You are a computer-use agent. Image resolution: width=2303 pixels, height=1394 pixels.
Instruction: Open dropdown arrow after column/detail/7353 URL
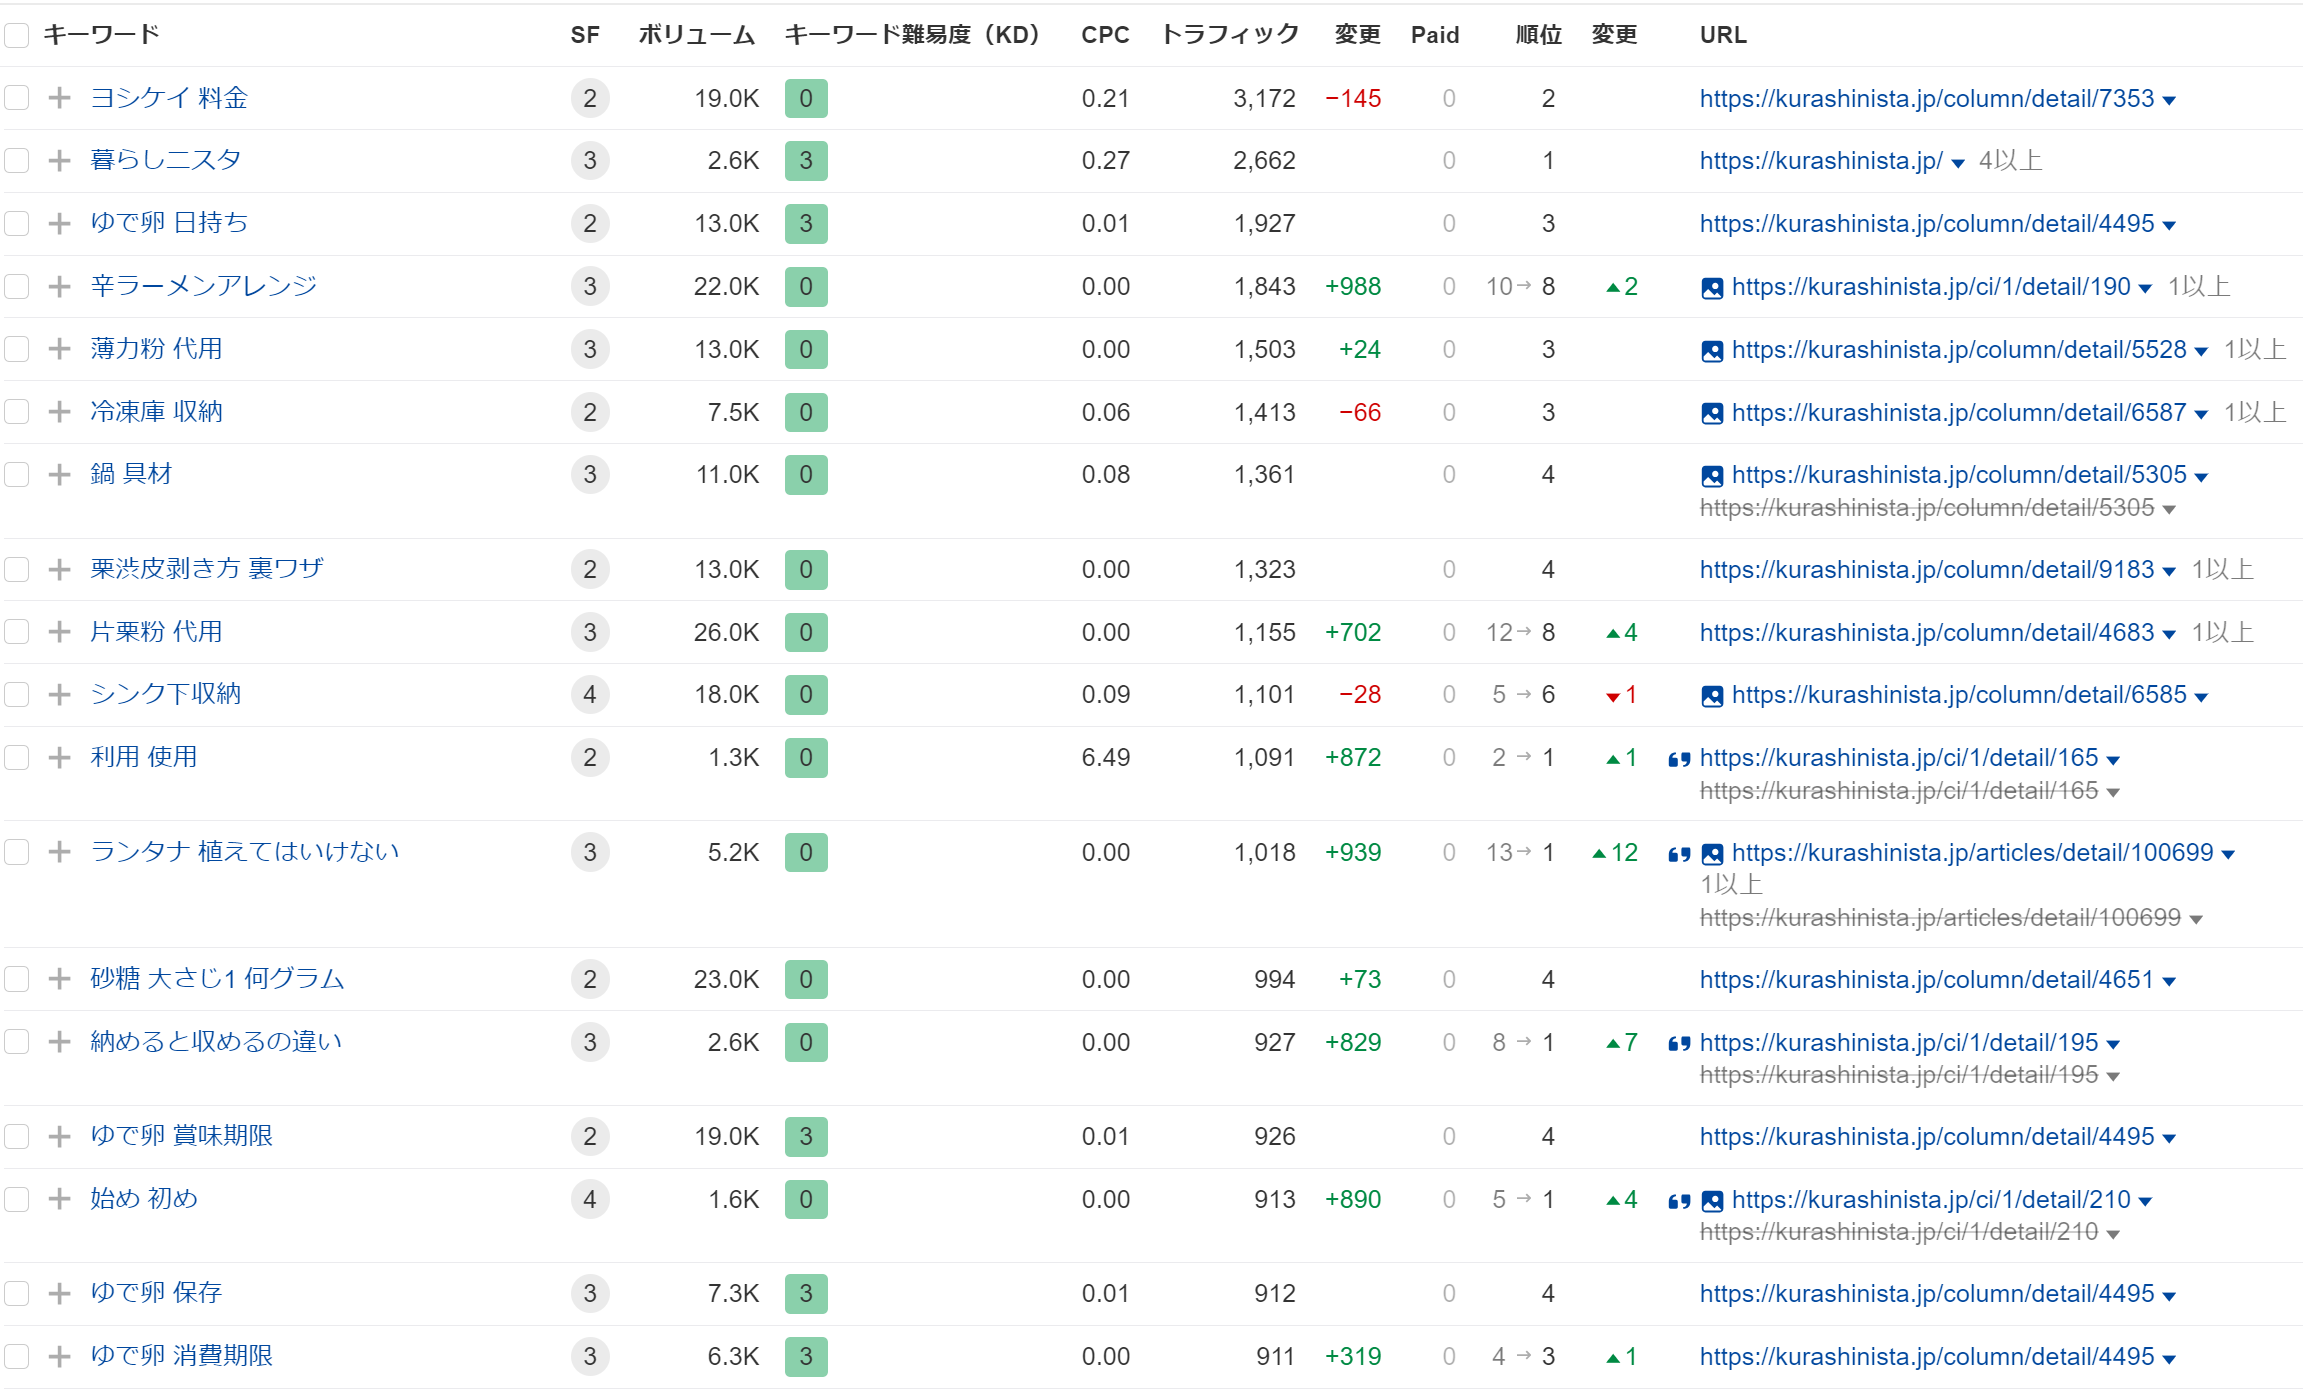2169,100
